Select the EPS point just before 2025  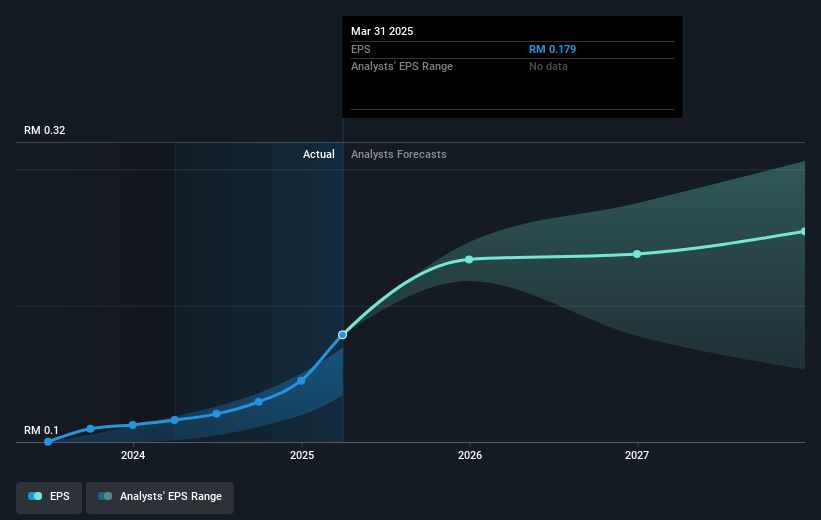259,402
